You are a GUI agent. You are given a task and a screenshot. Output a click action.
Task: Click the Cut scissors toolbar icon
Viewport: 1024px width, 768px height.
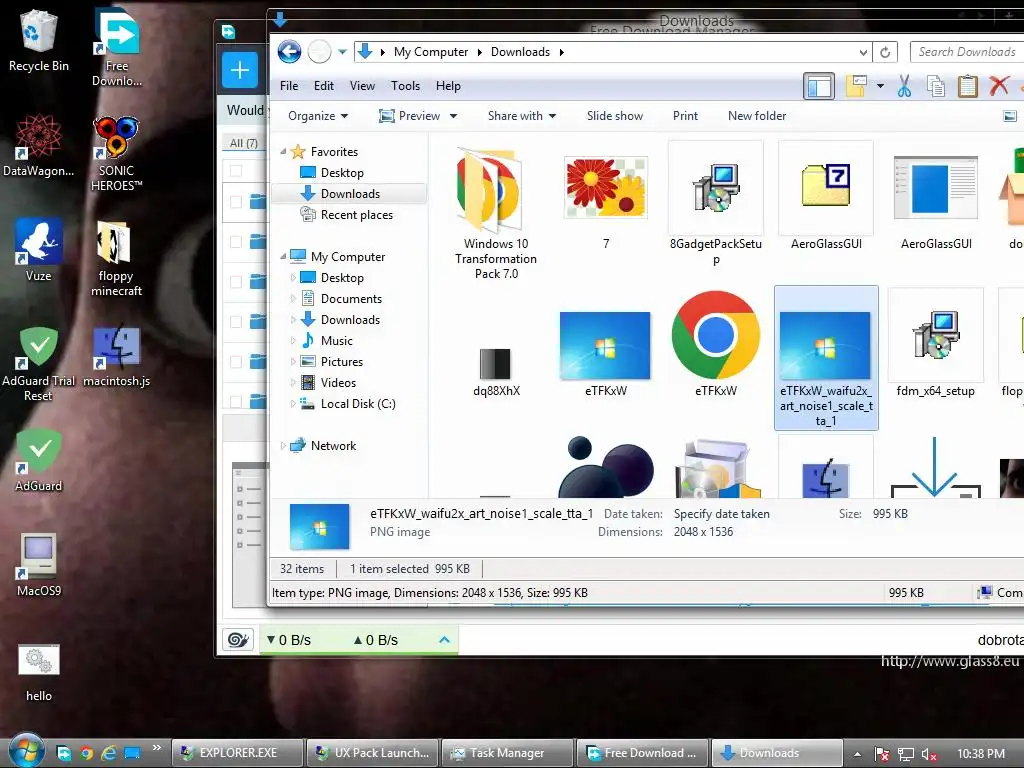point(904,86)
